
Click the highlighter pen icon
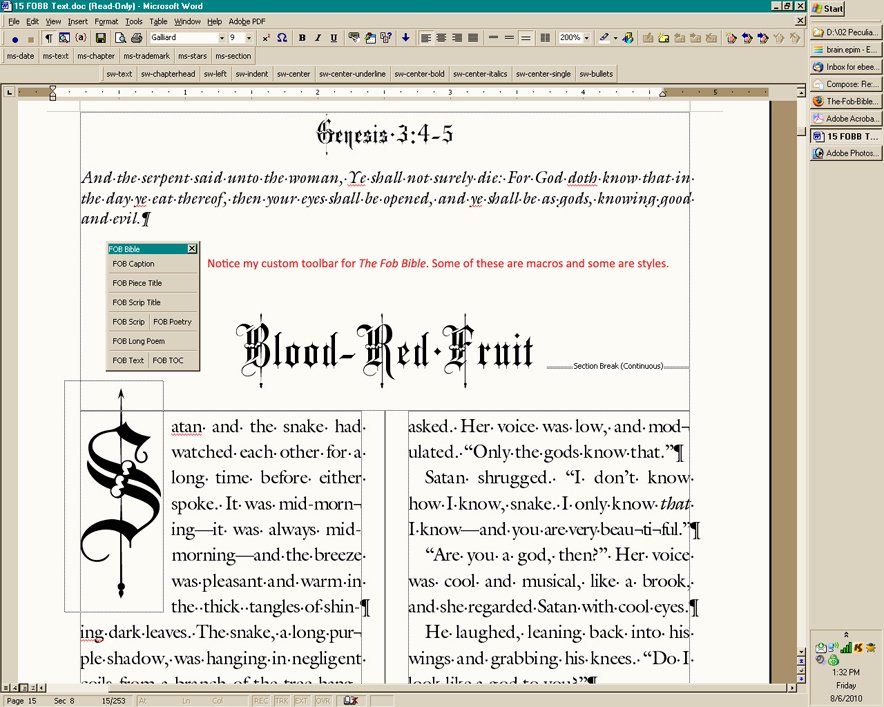(604, 38)
